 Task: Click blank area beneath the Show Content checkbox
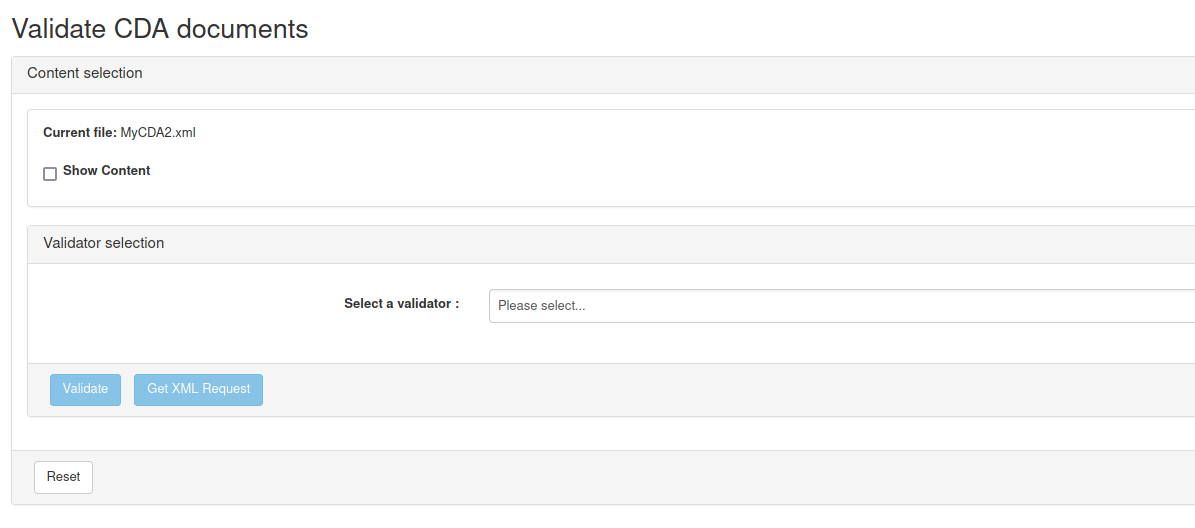tap(300, 193)
